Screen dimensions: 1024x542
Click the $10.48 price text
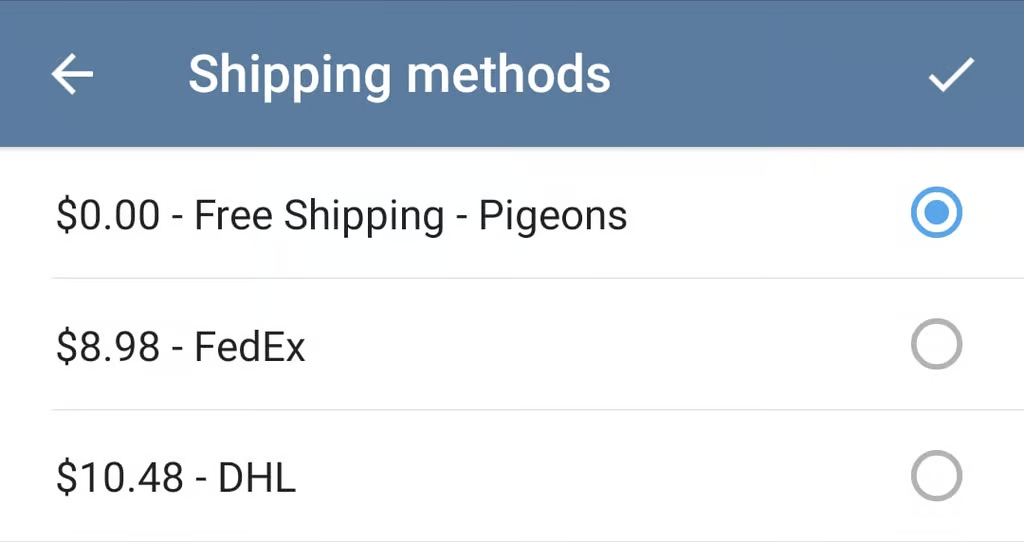120,479
